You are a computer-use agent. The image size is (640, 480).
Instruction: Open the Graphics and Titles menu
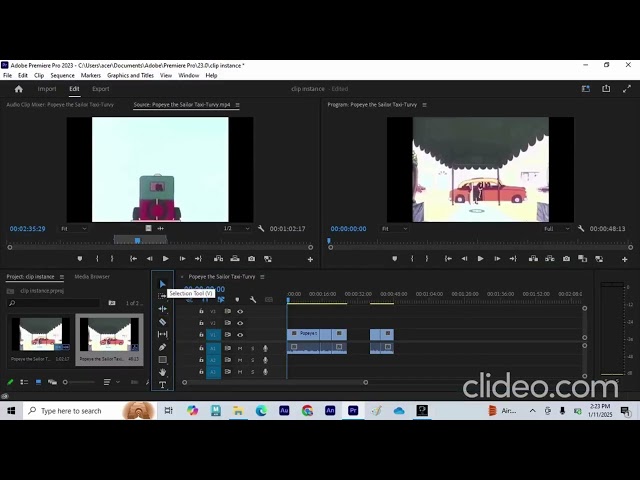pyautogui.click(x=130, y=76)
